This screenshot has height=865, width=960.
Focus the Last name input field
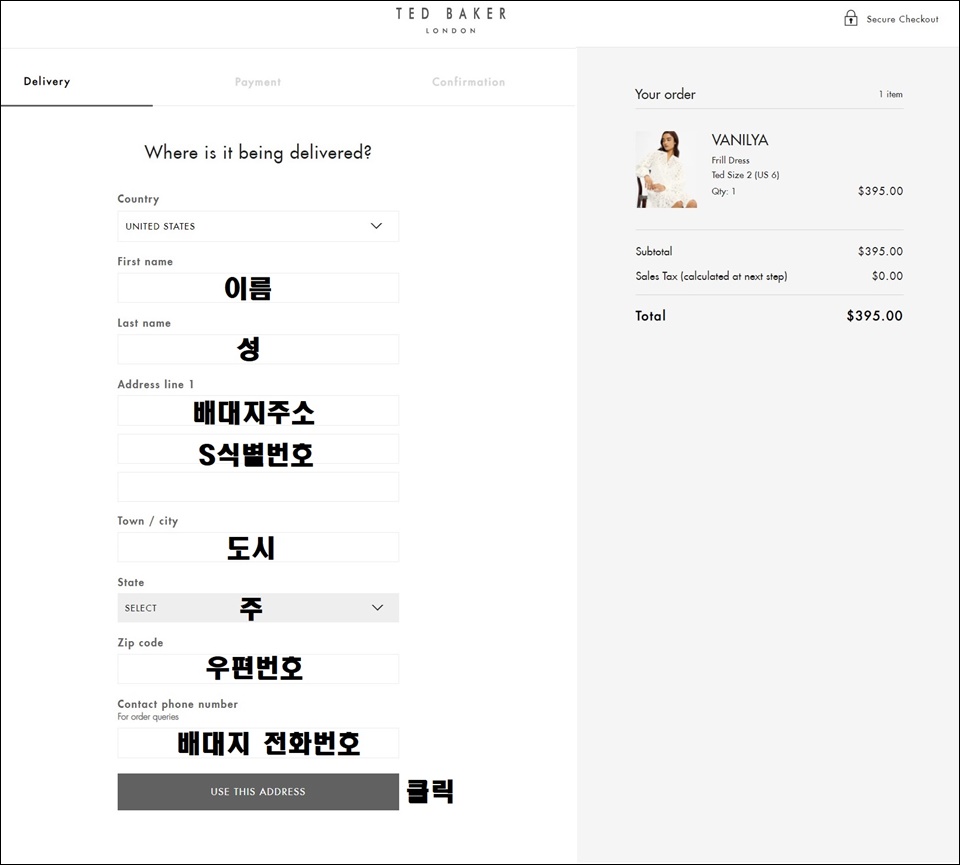[258, 349]
